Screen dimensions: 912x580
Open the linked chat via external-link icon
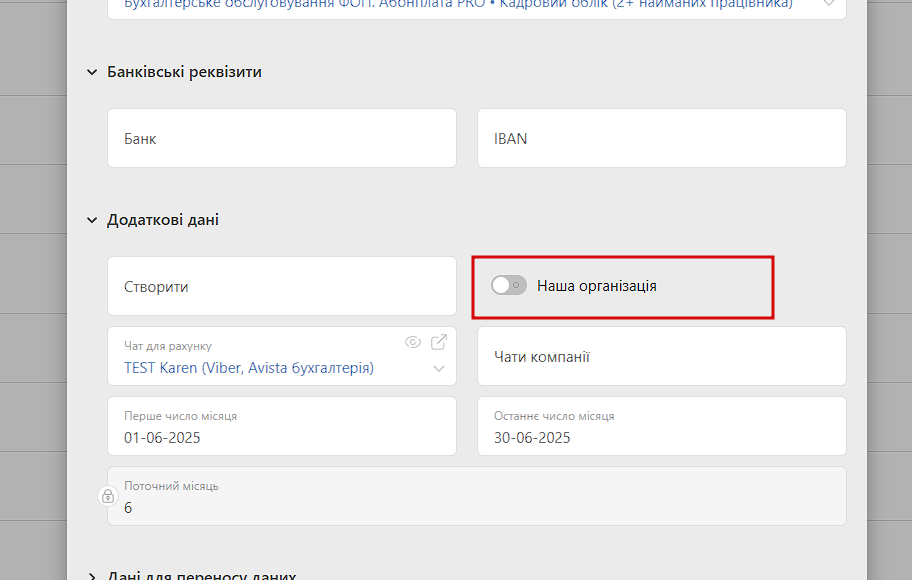[x=439, y=342]
